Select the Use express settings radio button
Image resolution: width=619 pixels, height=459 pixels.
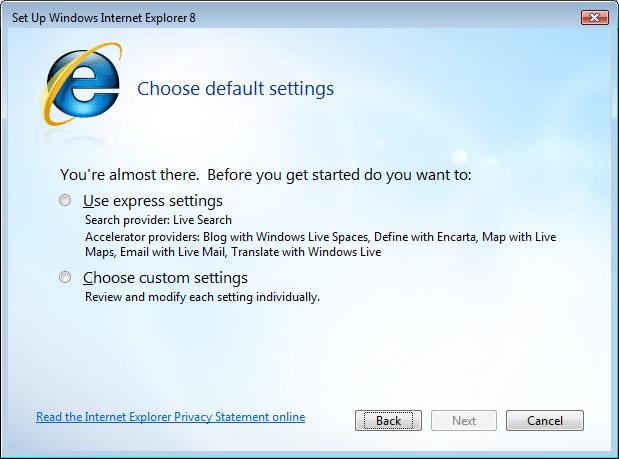coord(66,201)
